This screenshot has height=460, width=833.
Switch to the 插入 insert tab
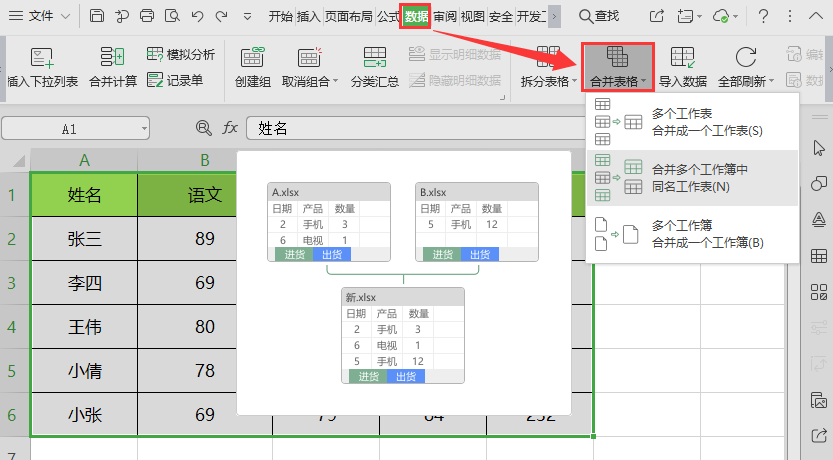tap(309, 16)
